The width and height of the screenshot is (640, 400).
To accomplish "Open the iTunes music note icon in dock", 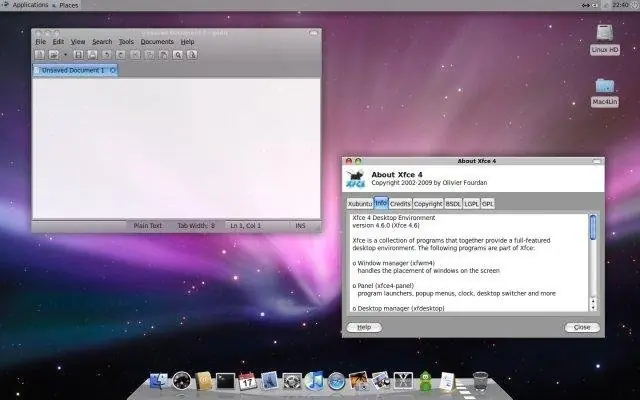I will 314,381.
